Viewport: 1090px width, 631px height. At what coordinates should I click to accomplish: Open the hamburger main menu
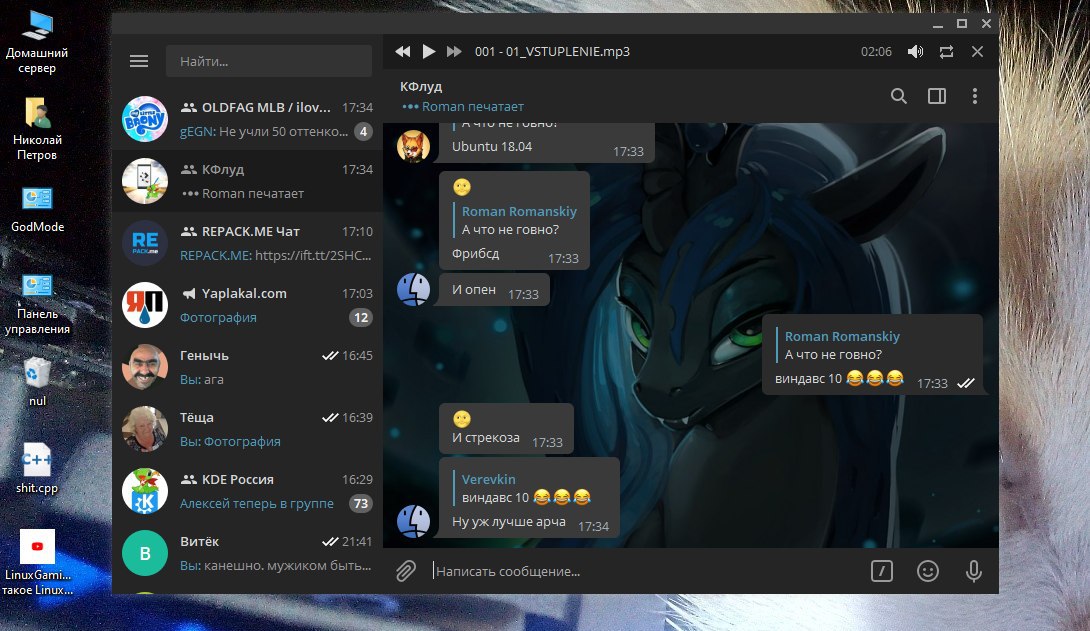pos(139,61)
